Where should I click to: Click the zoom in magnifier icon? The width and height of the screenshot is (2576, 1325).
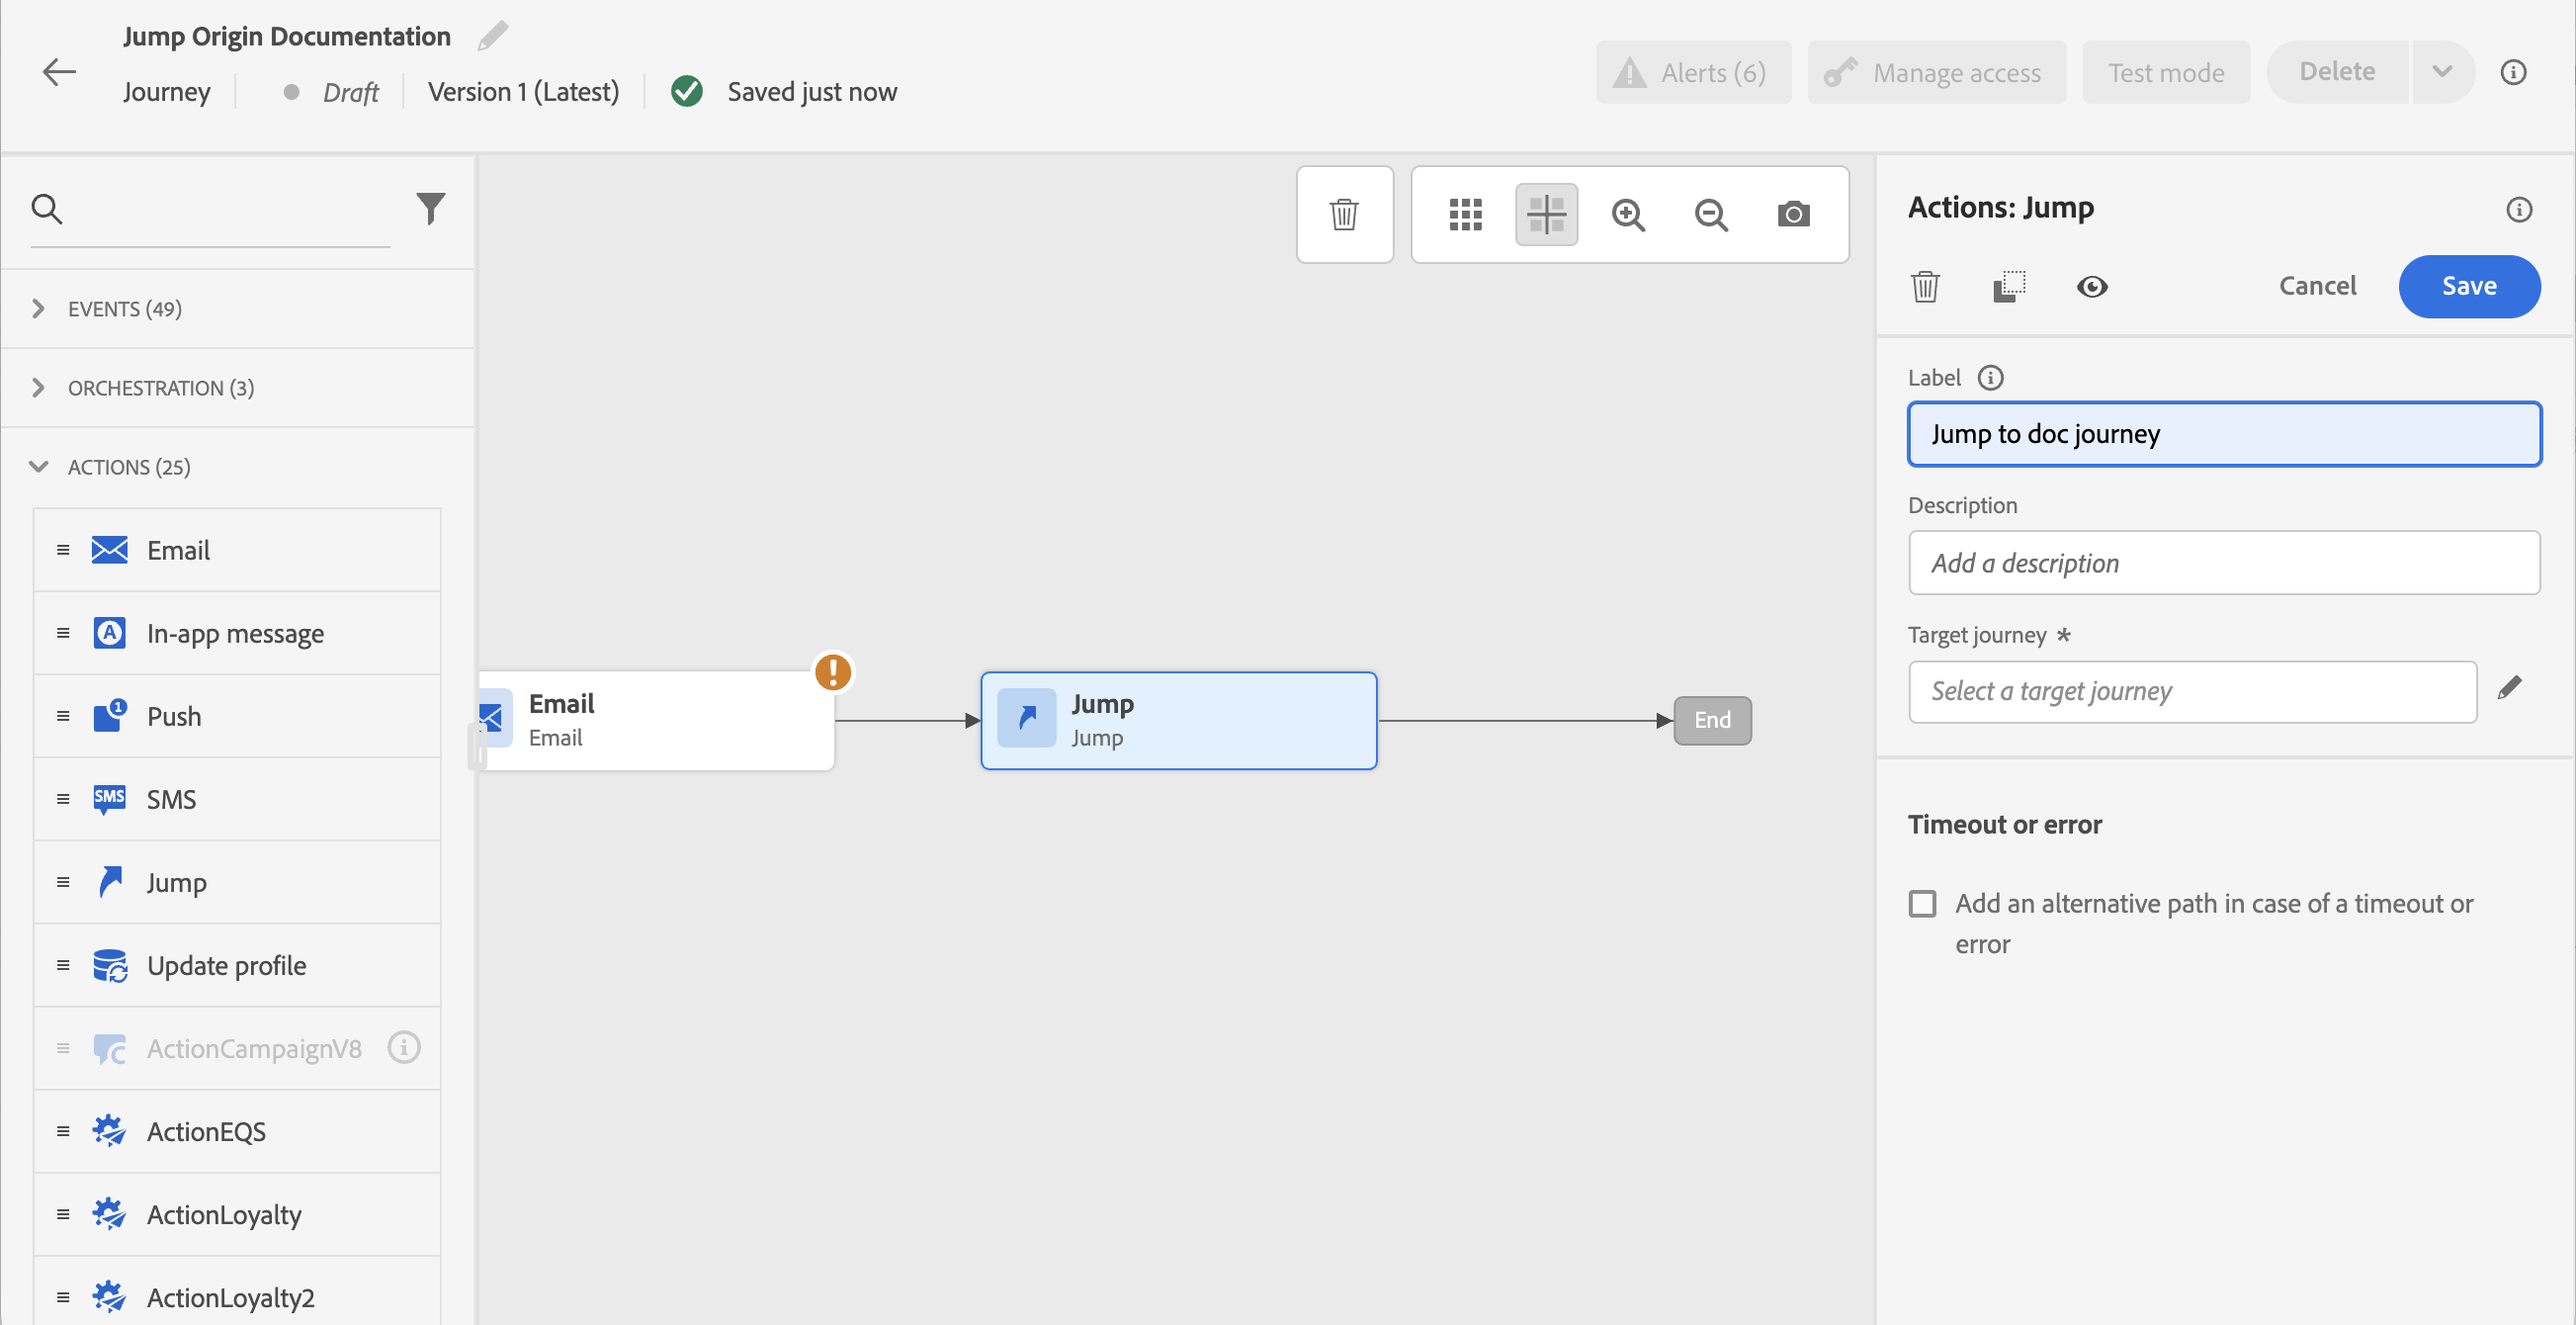(x=1628, y=214)
